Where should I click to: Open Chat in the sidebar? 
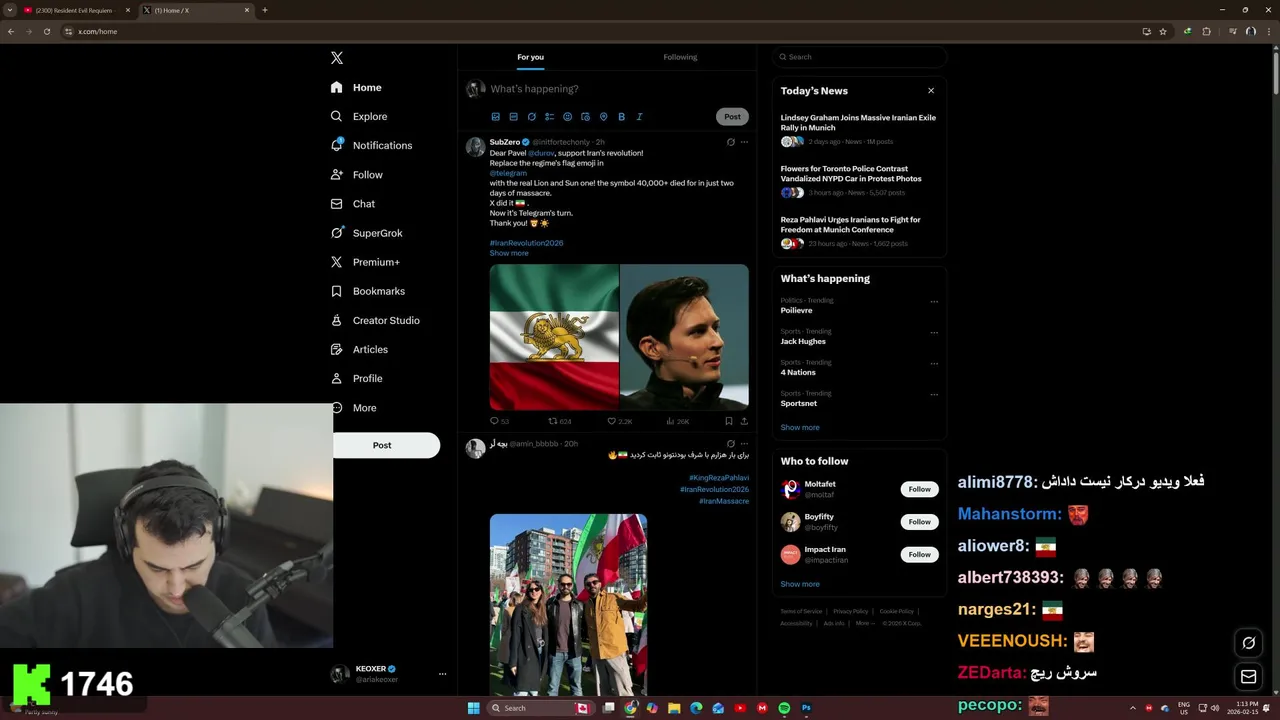[353, 204]
